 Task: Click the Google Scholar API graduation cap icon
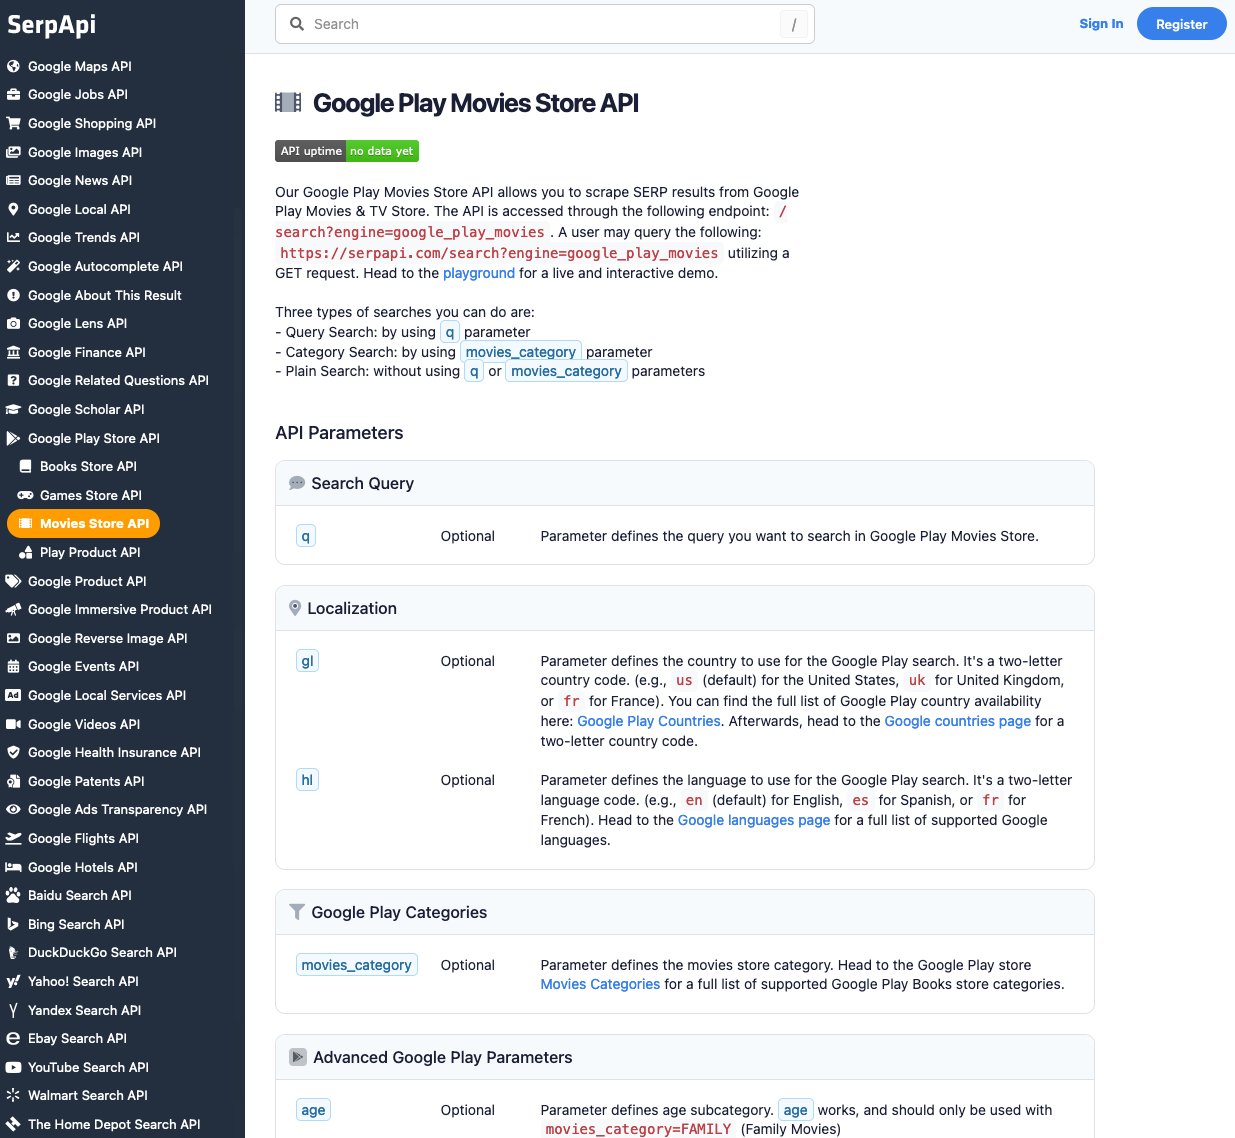pyautogui.click(x=13, y=410)
